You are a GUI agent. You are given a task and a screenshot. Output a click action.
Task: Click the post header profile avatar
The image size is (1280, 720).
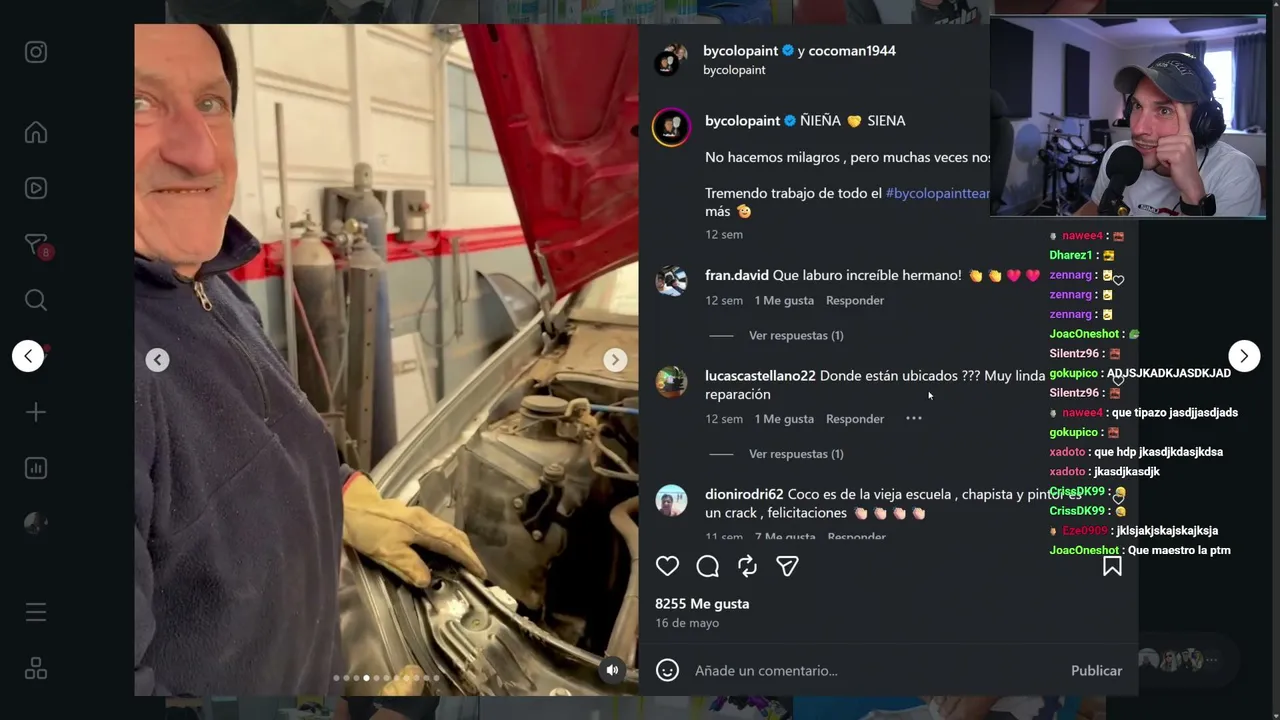pos(671,60)
